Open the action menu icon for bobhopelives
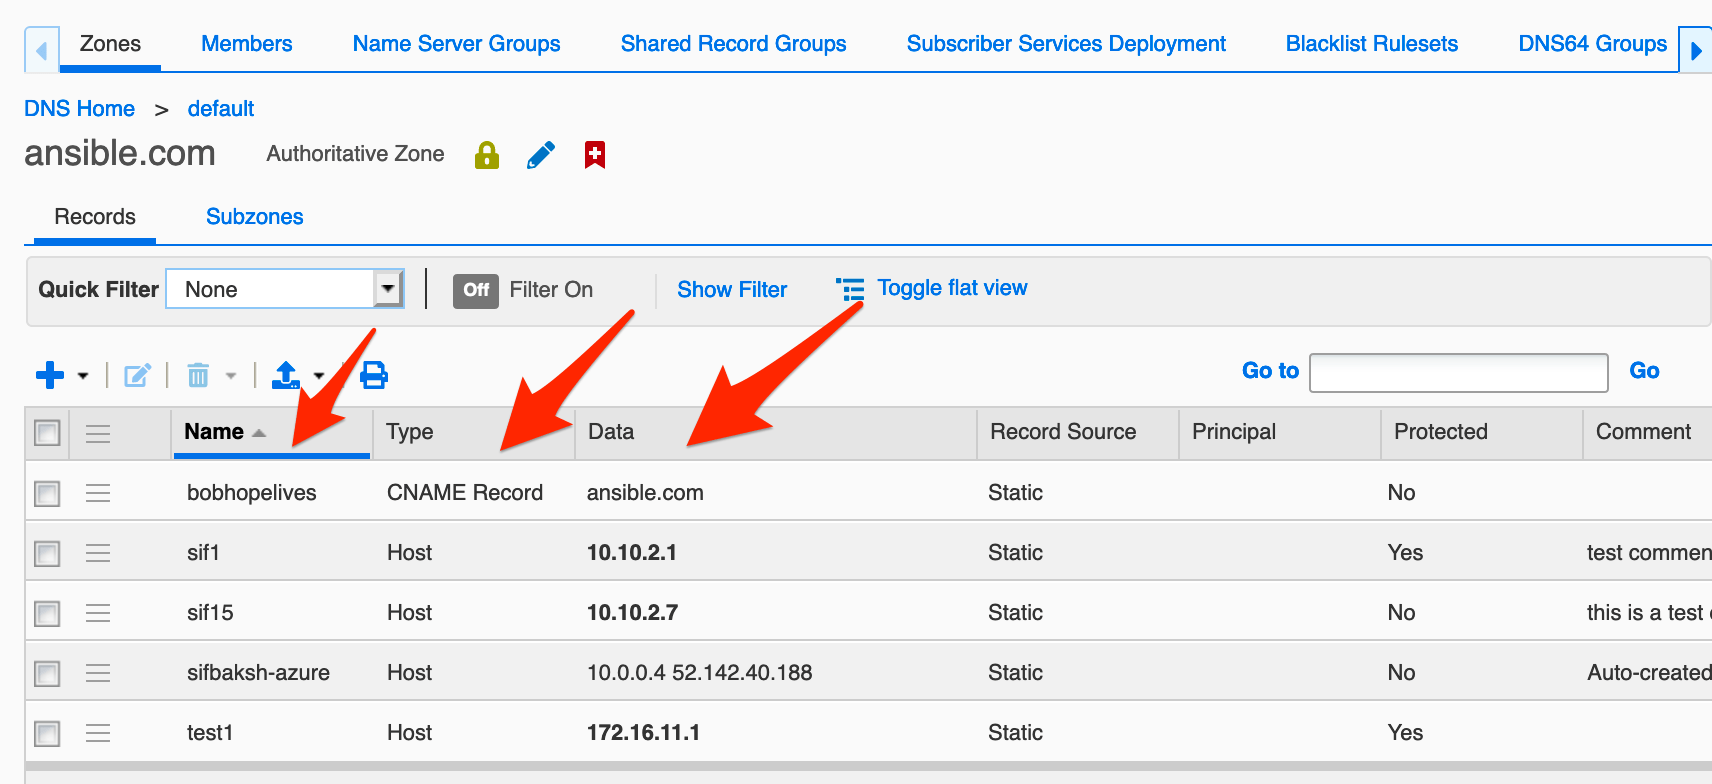 pos(98,493)
